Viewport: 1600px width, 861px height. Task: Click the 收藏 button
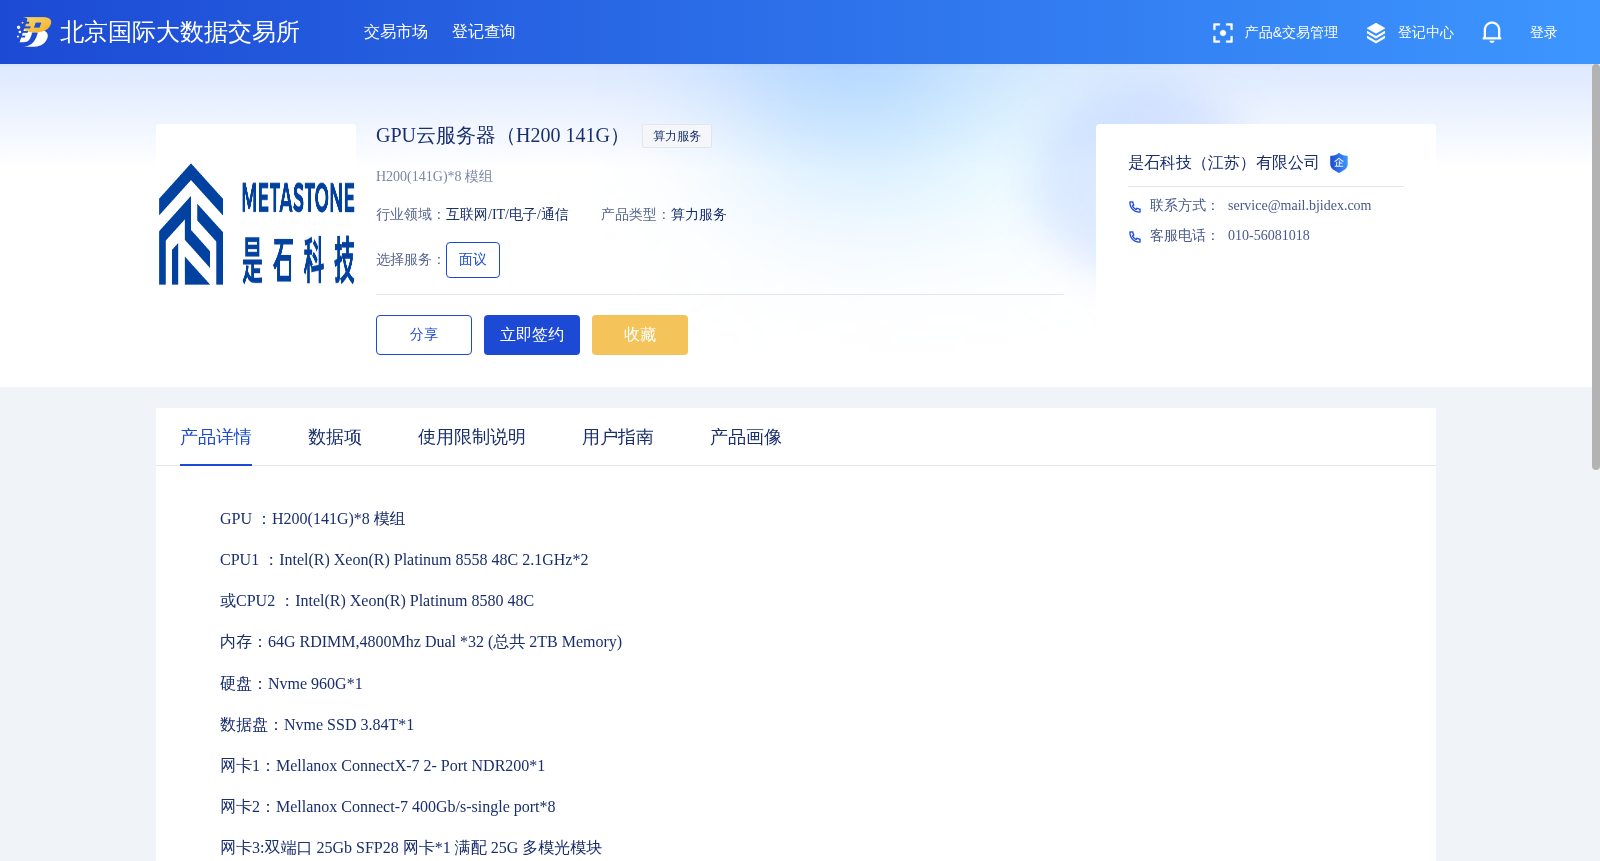point(640,335)
